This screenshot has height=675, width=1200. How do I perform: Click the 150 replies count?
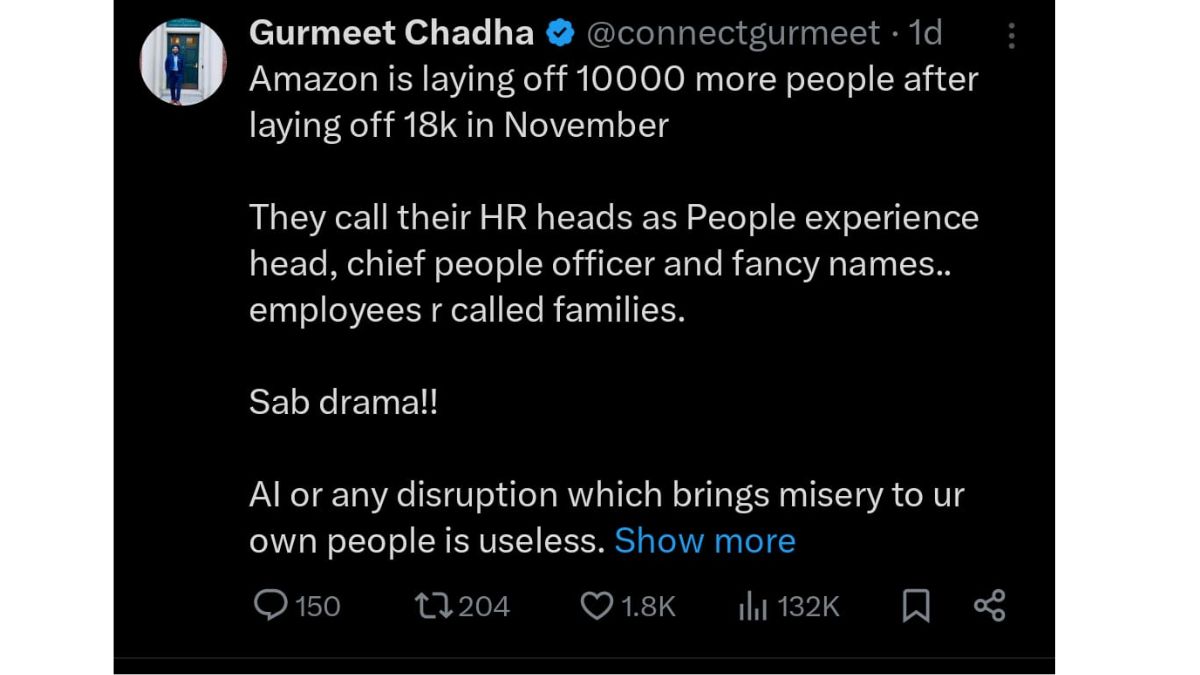(318, 606)
